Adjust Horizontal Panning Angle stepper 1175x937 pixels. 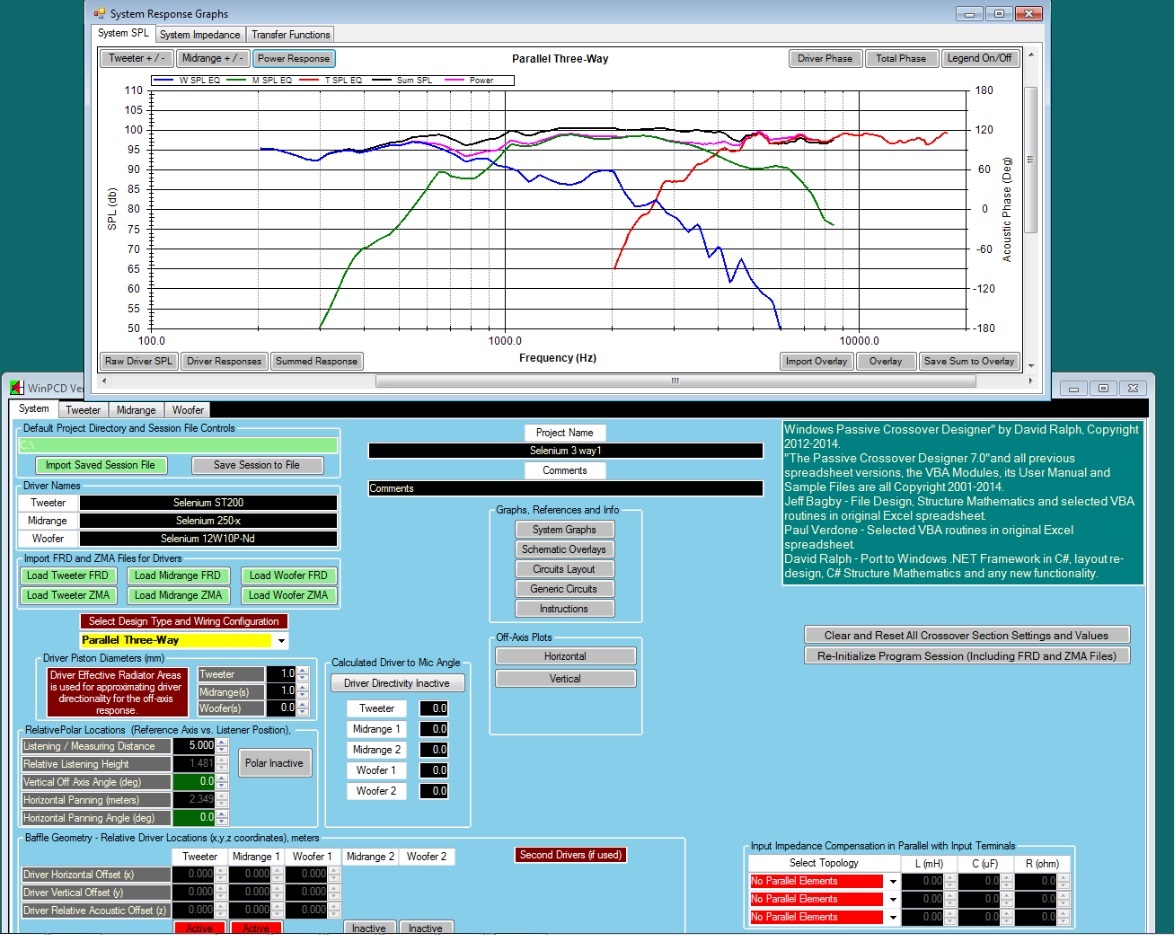[x=221, y=818]
